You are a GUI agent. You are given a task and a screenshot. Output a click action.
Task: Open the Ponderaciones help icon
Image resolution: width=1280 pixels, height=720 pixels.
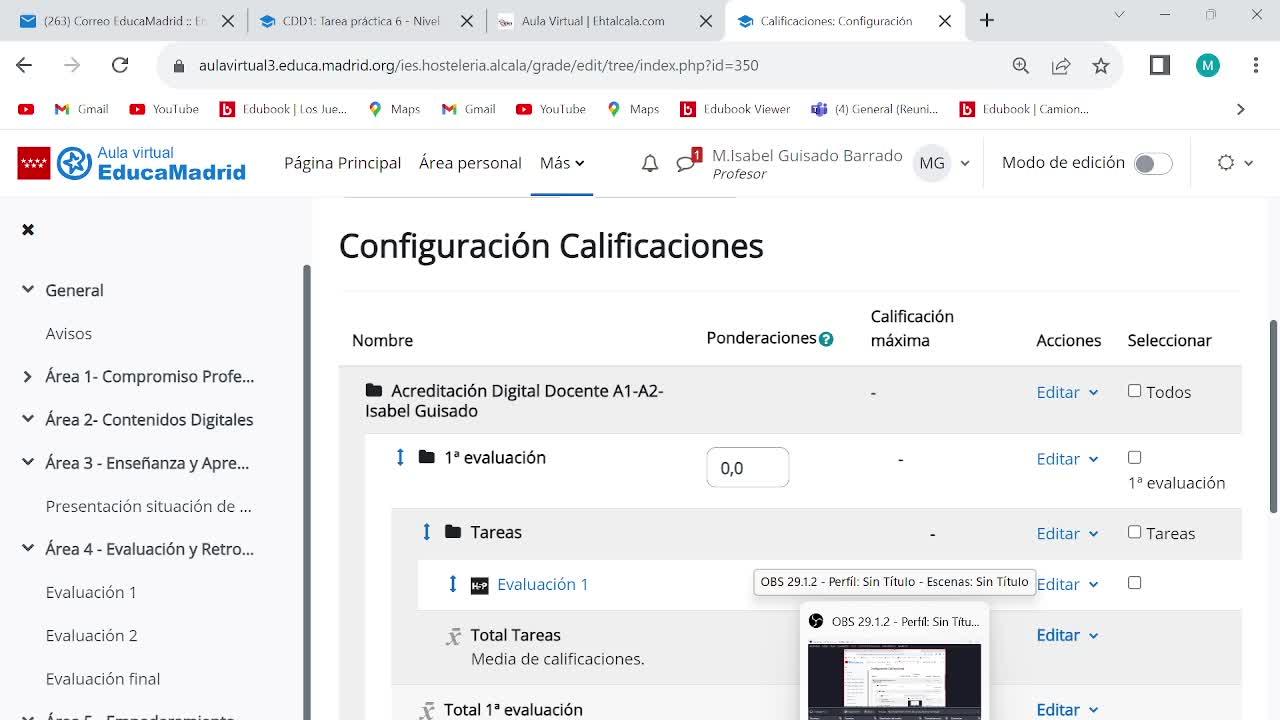[826, 339]
